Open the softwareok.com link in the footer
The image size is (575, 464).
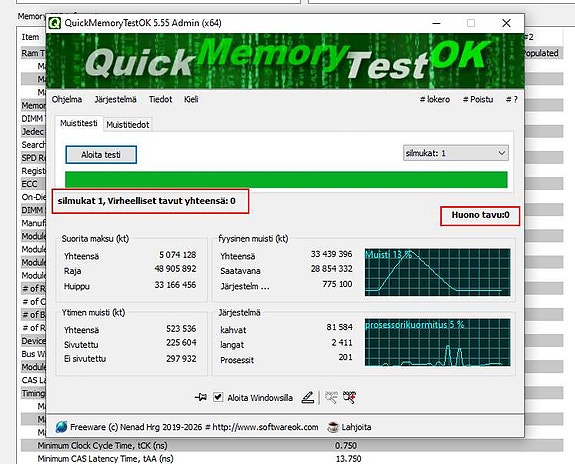click(265, 427)
